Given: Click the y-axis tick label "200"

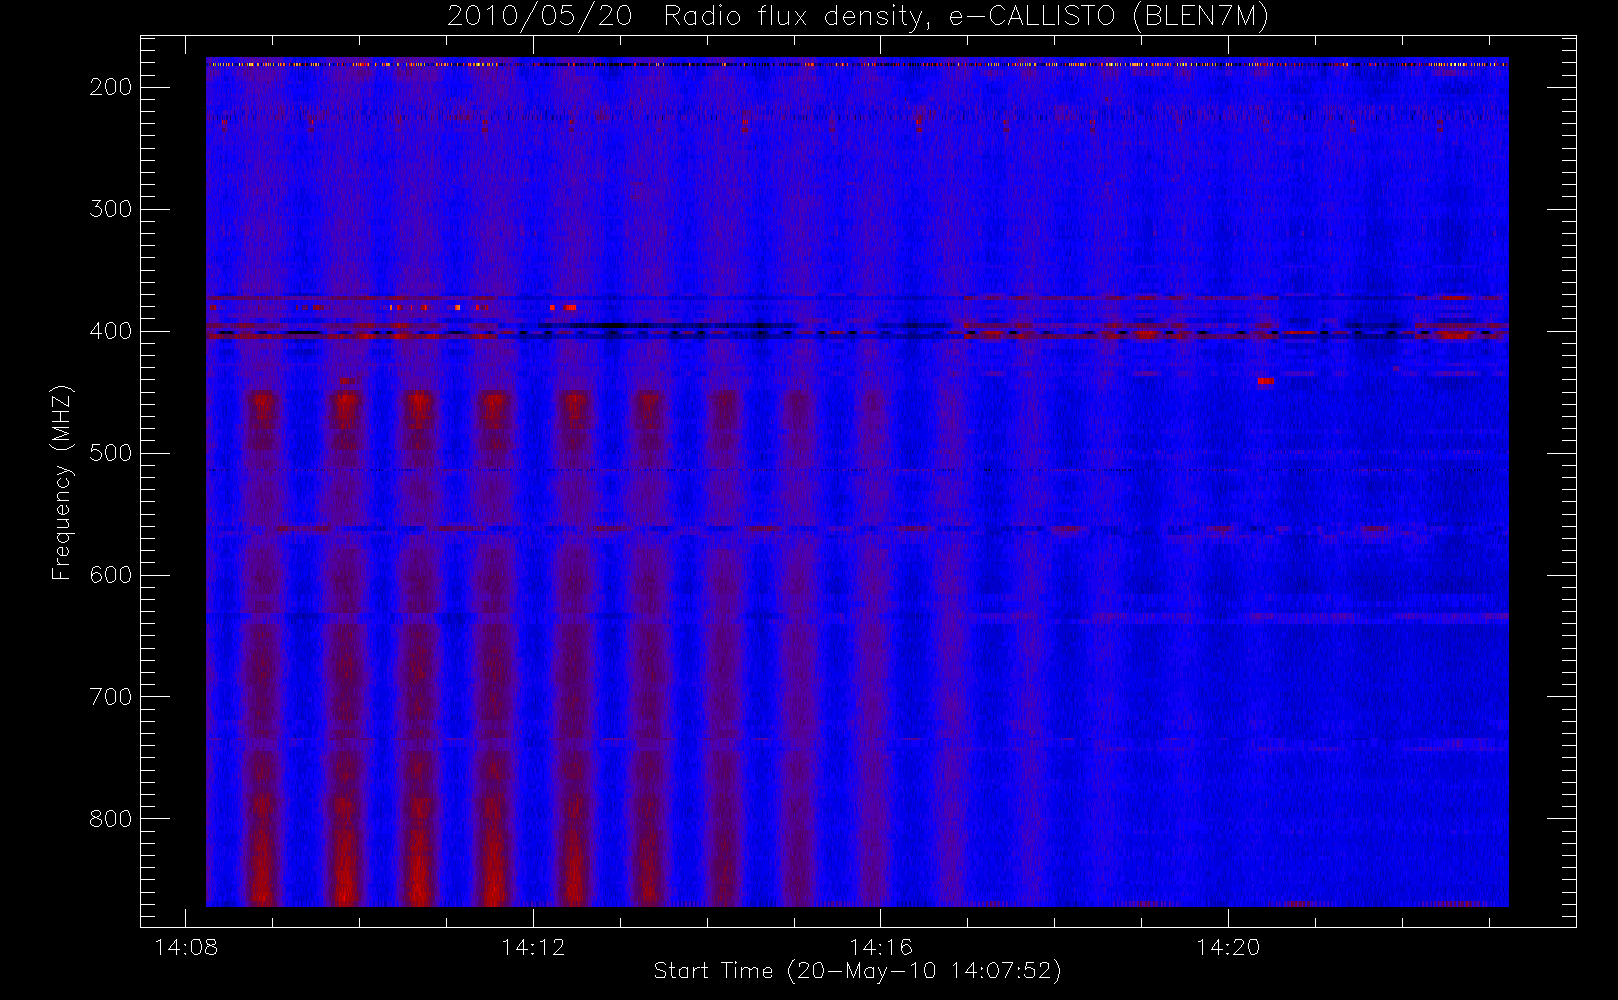Looking at the screenshot, I should pyautogui.click(x=111, y=87).
